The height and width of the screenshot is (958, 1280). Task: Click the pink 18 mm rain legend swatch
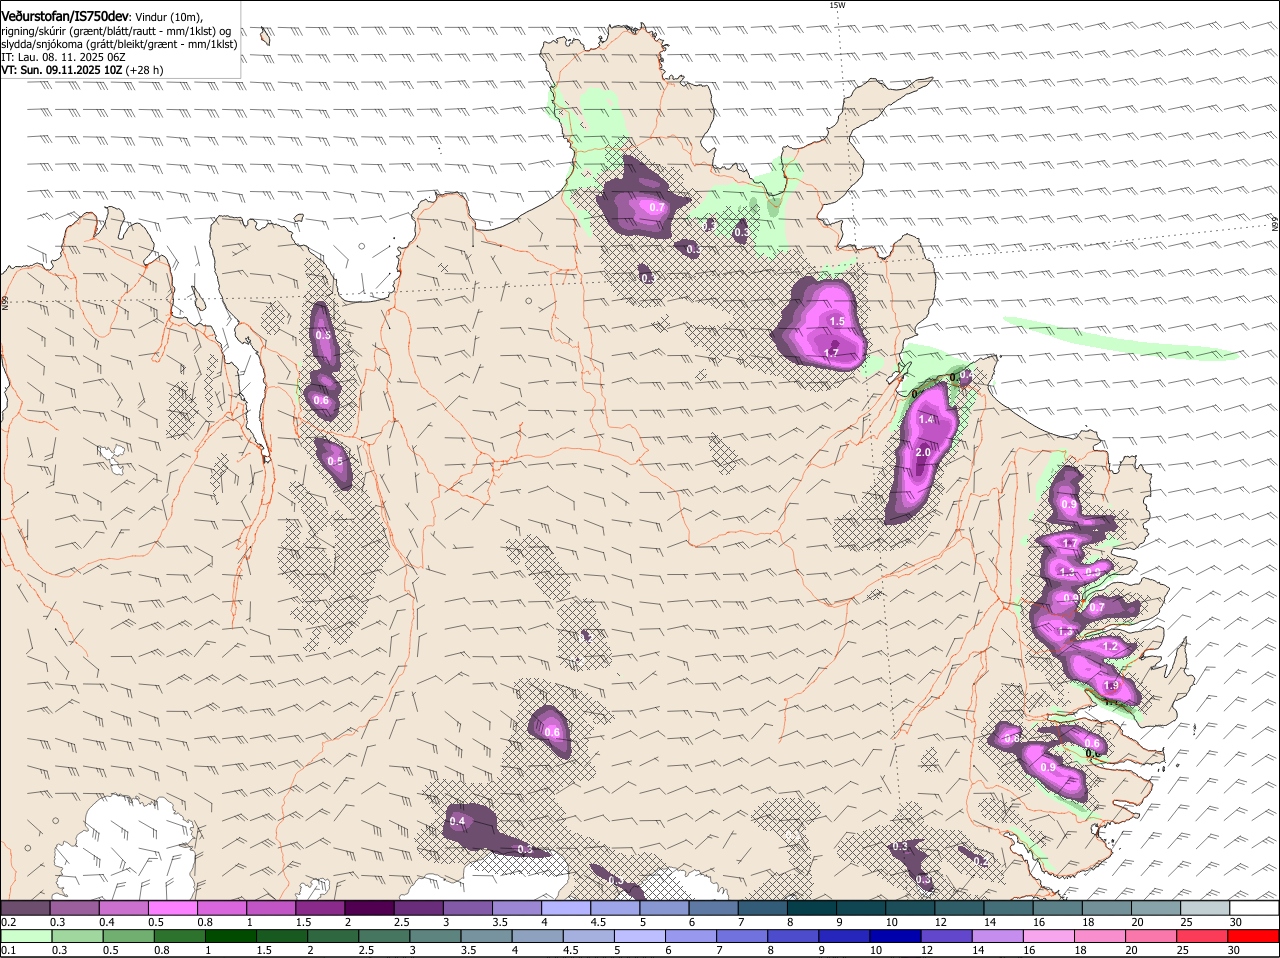pyautogui.click(x=1100, y=937)
